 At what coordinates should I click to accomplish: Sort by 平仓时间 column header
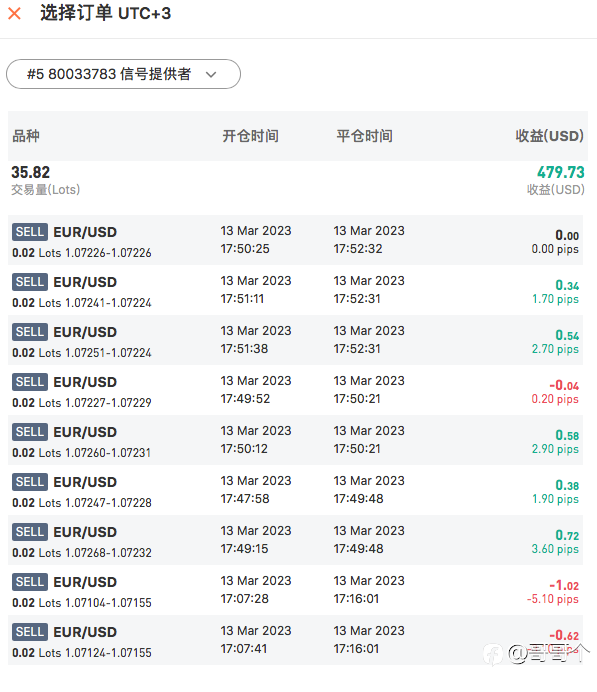tap(364, 136)
